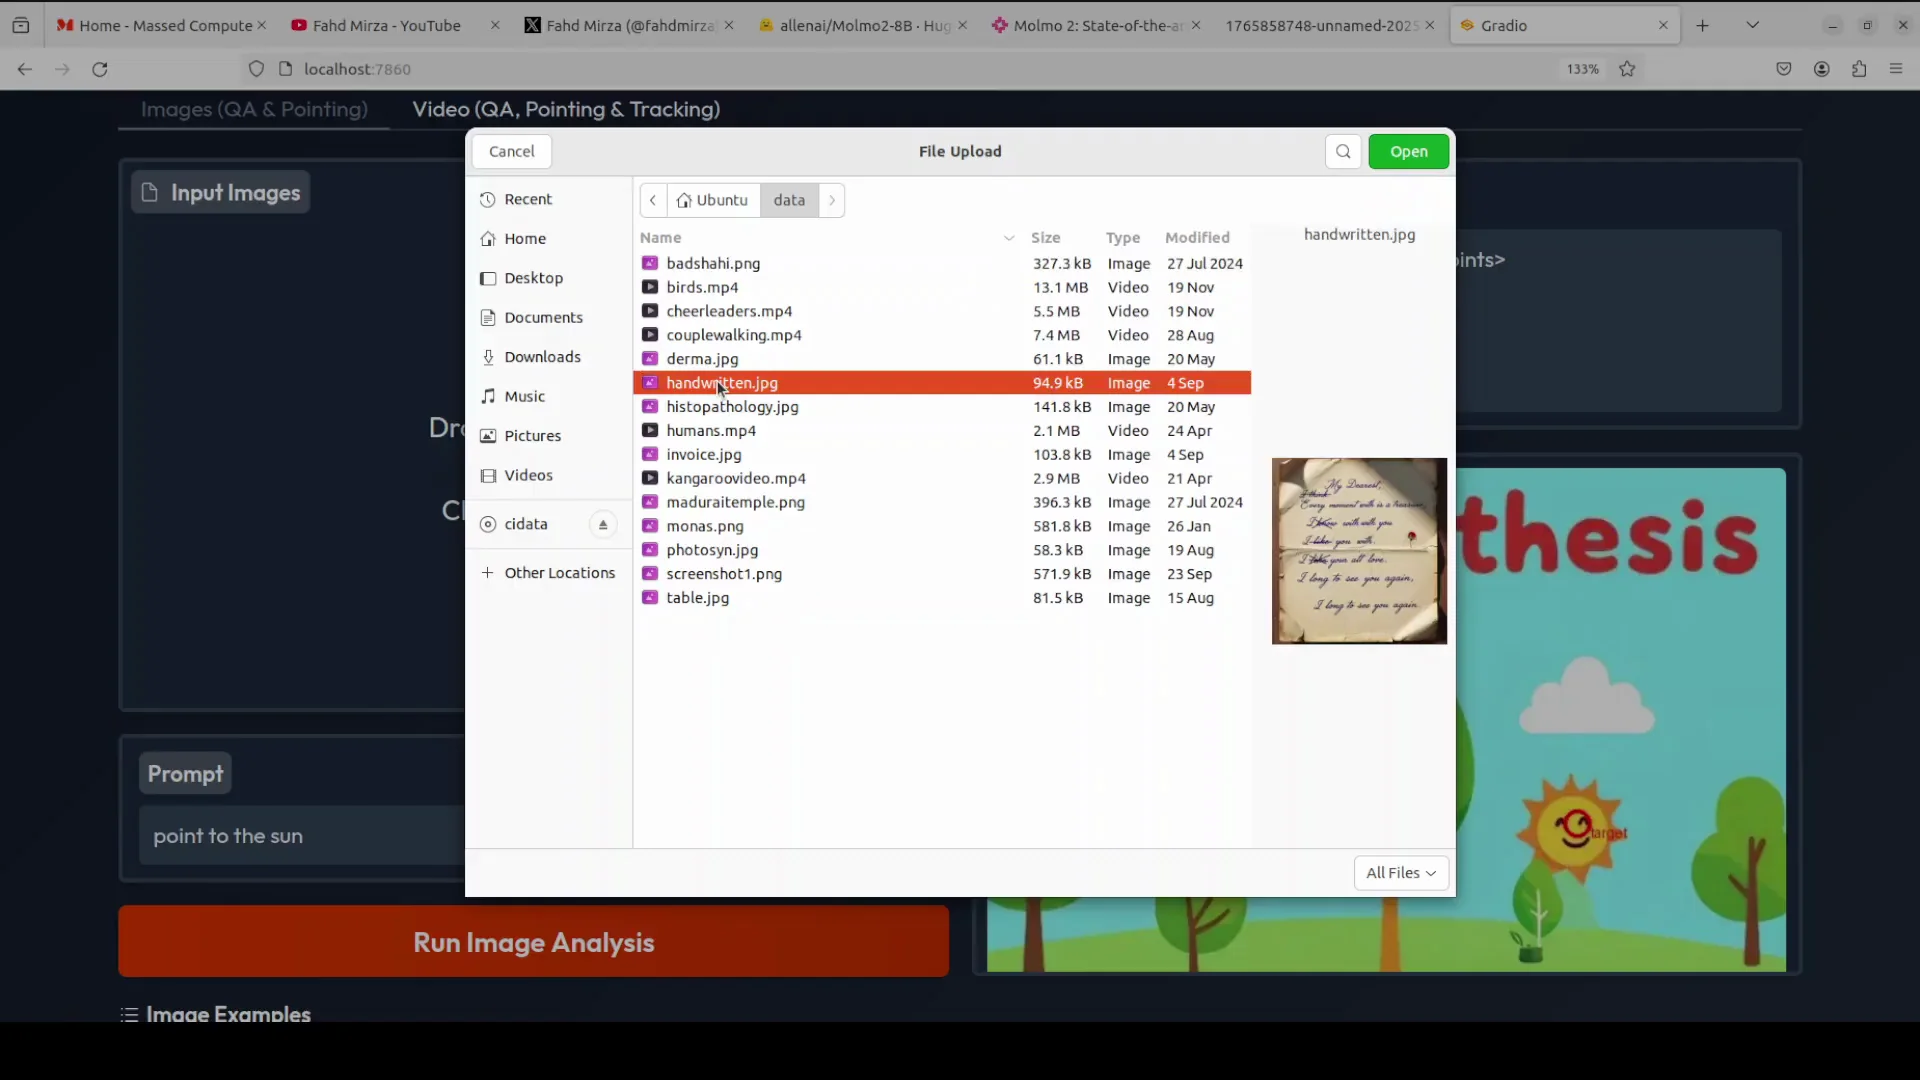Open the All Files filter dropdown
1920x1080 pixels.
(1400, 873)
